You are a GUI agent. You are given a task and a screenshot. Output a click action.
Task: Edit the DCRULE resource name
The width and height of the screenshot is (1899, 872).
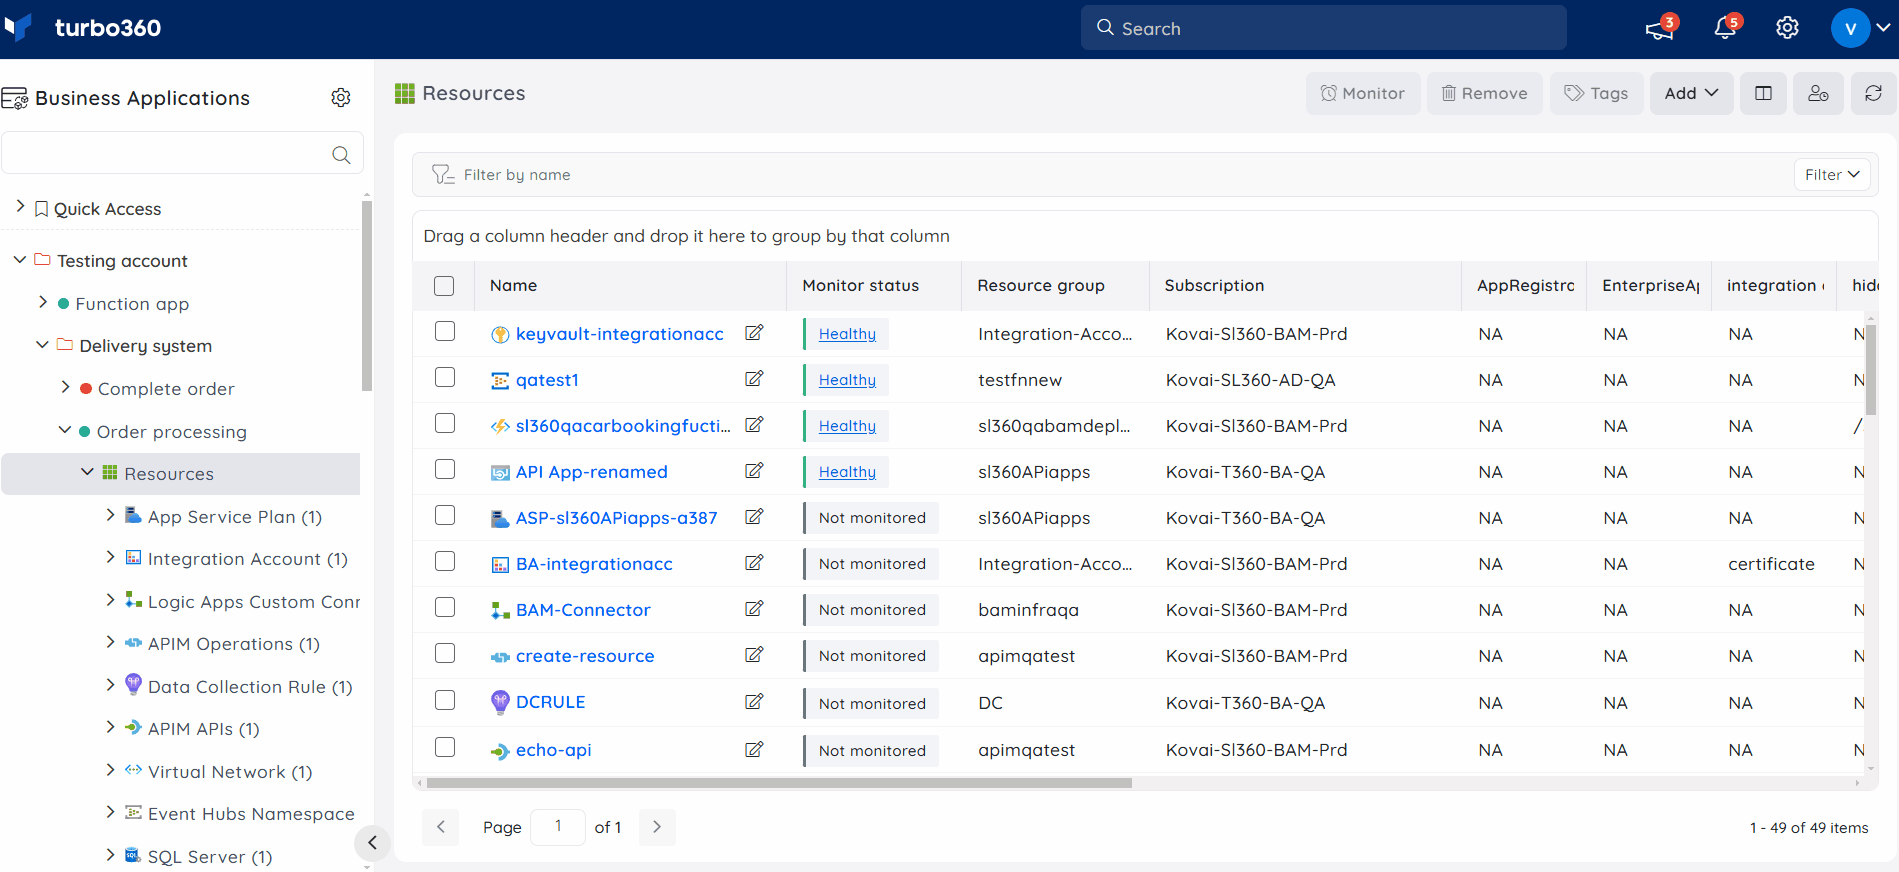754,702
